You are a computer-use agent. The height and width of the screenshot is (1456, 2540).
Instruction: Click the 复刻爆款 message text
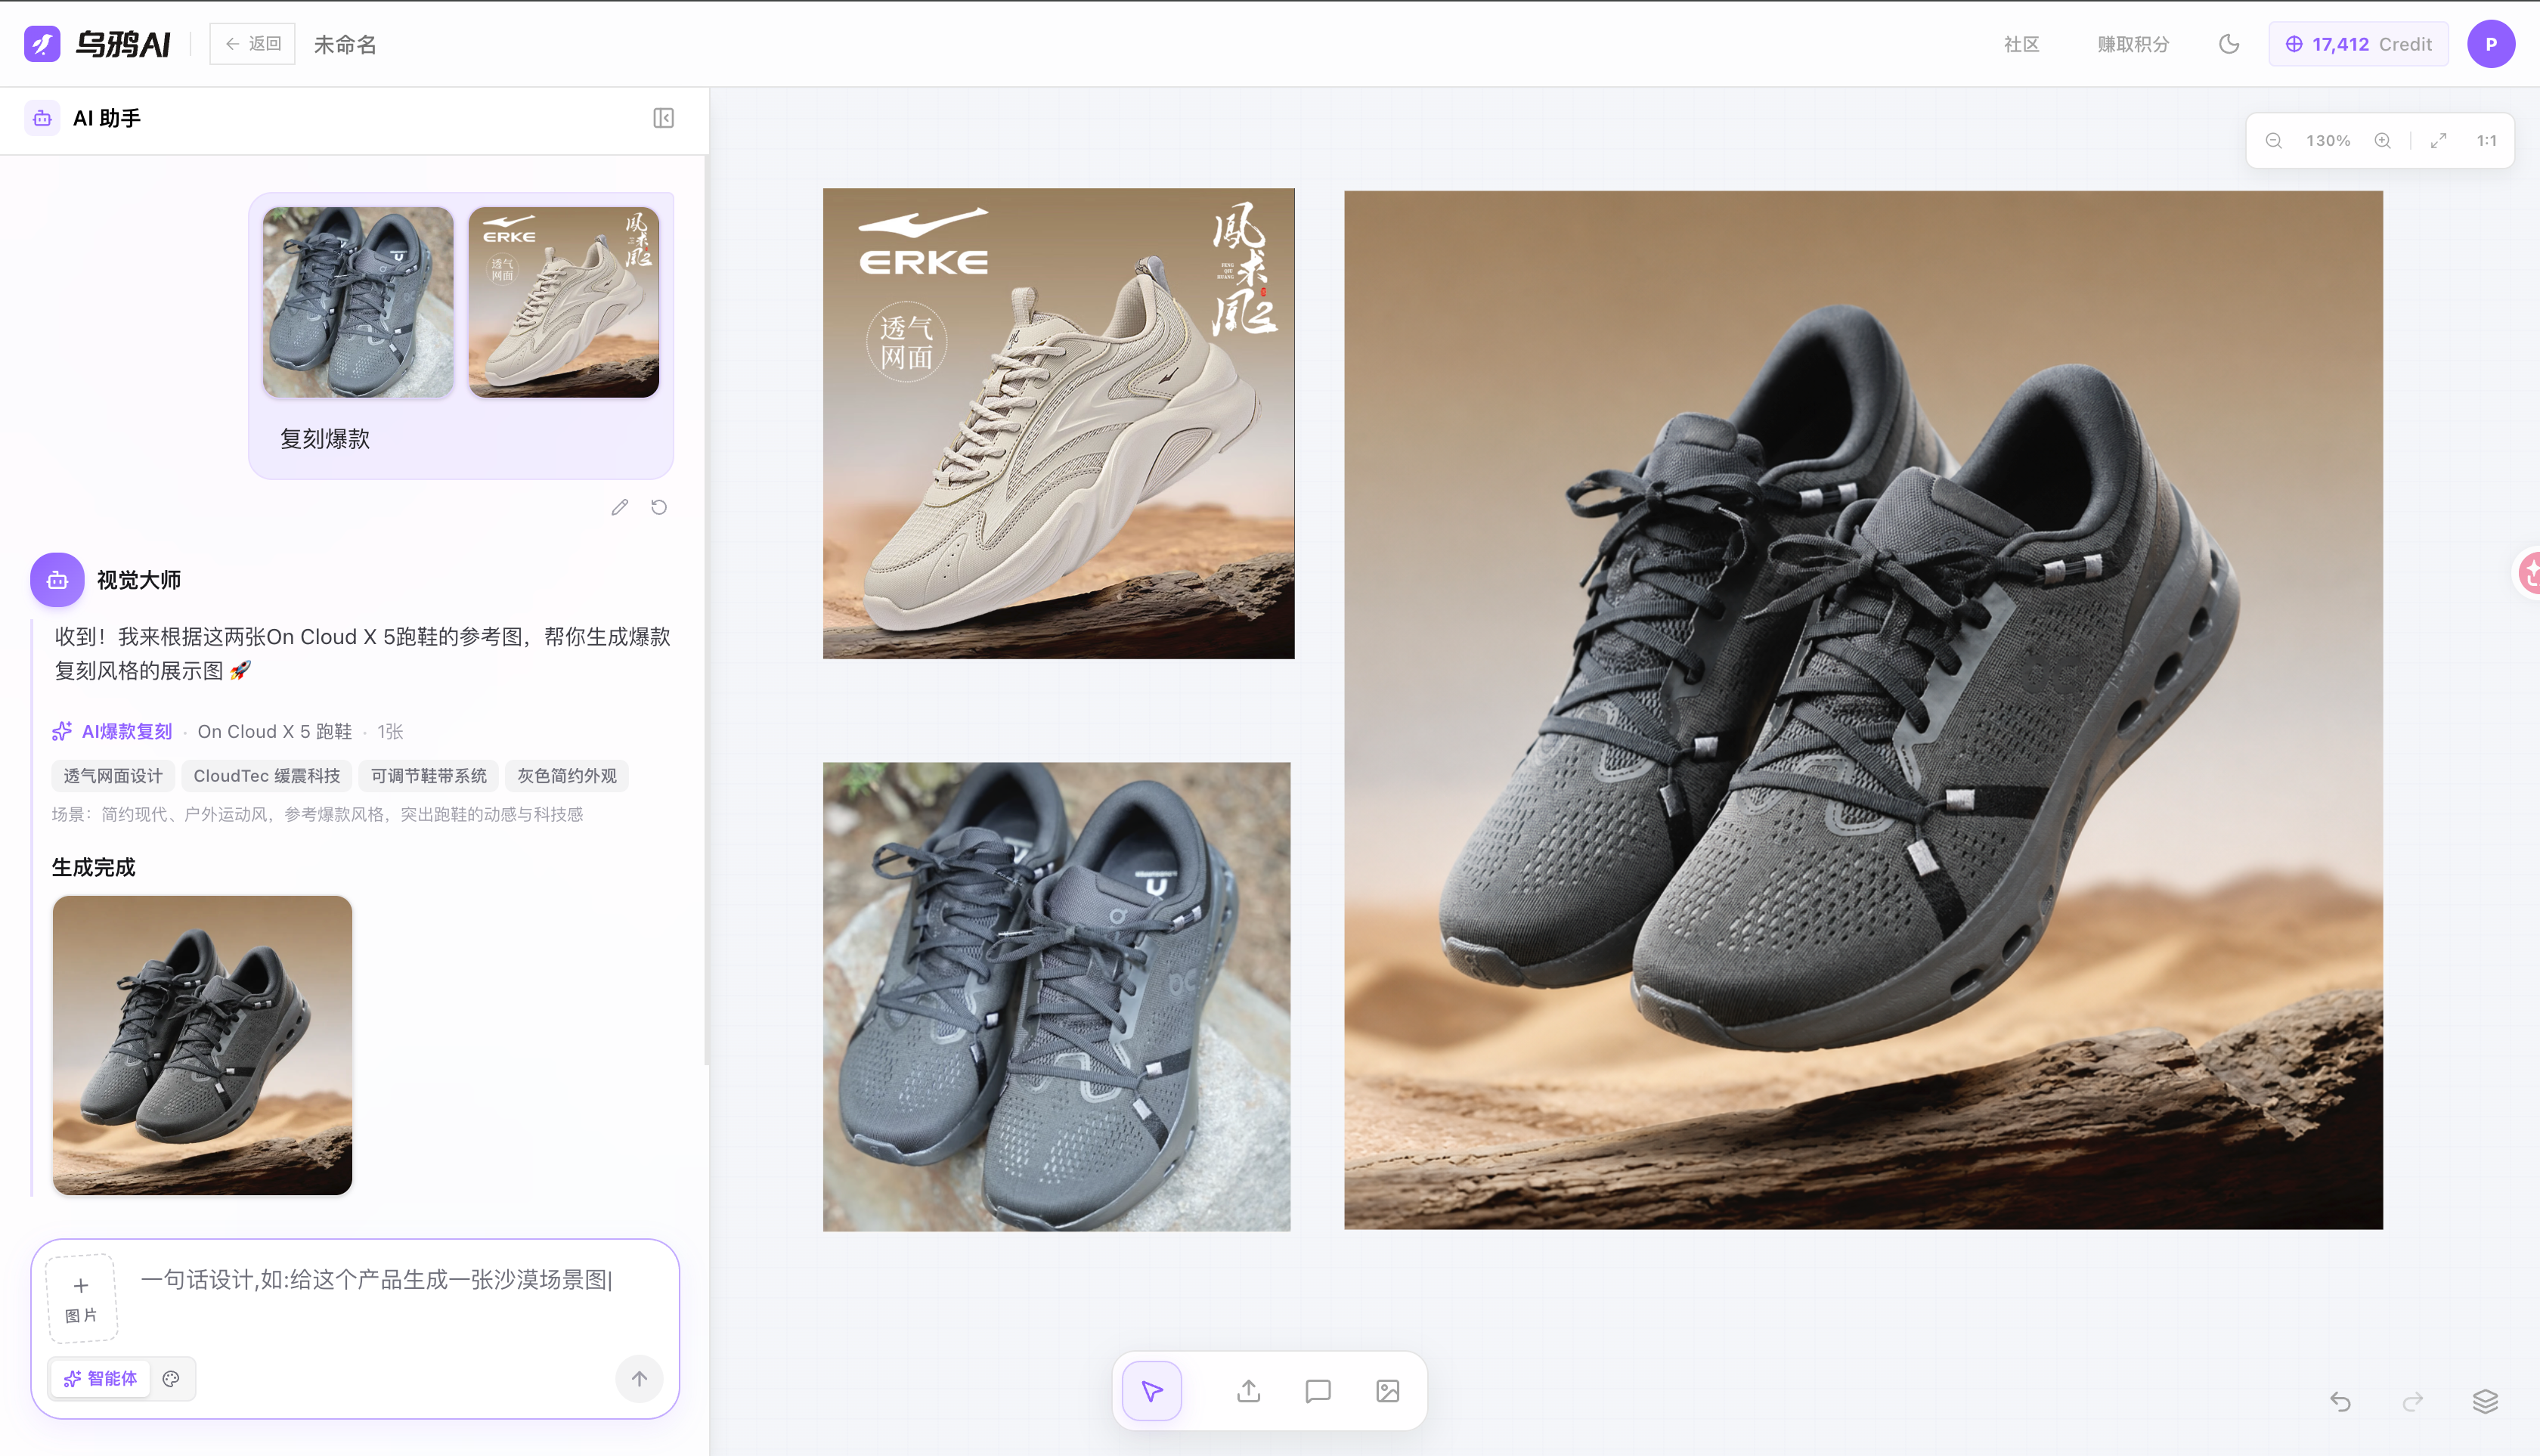tap(325, 439)
